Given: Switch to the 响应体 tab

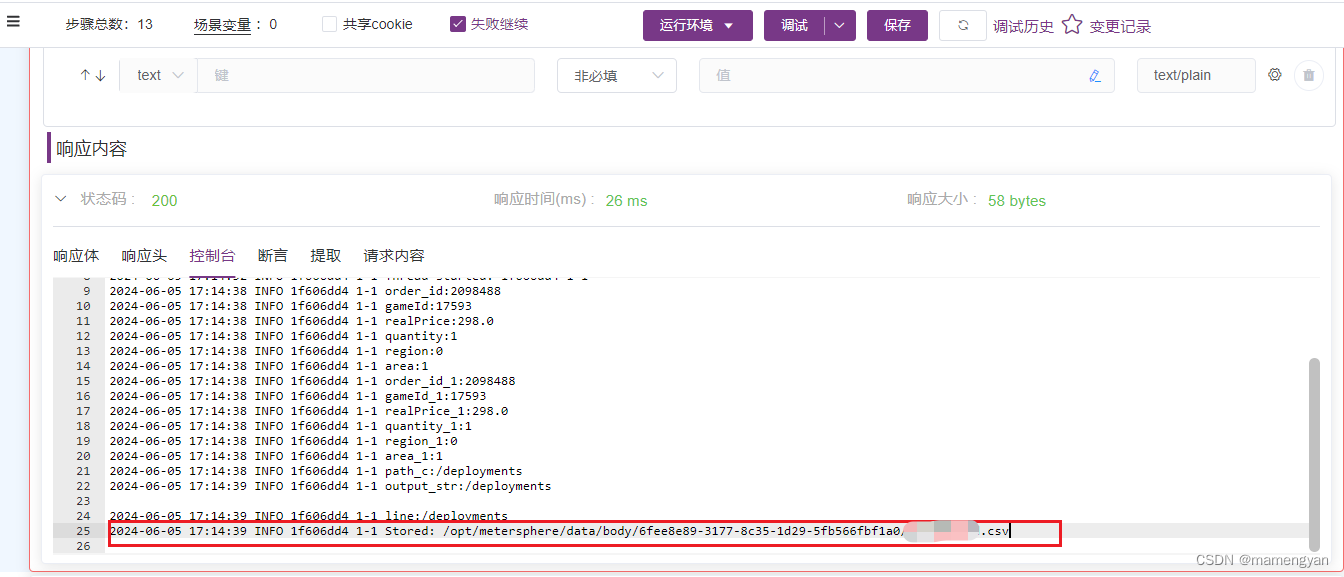Looking at the screenshot, I should click(x=76, y=255).
